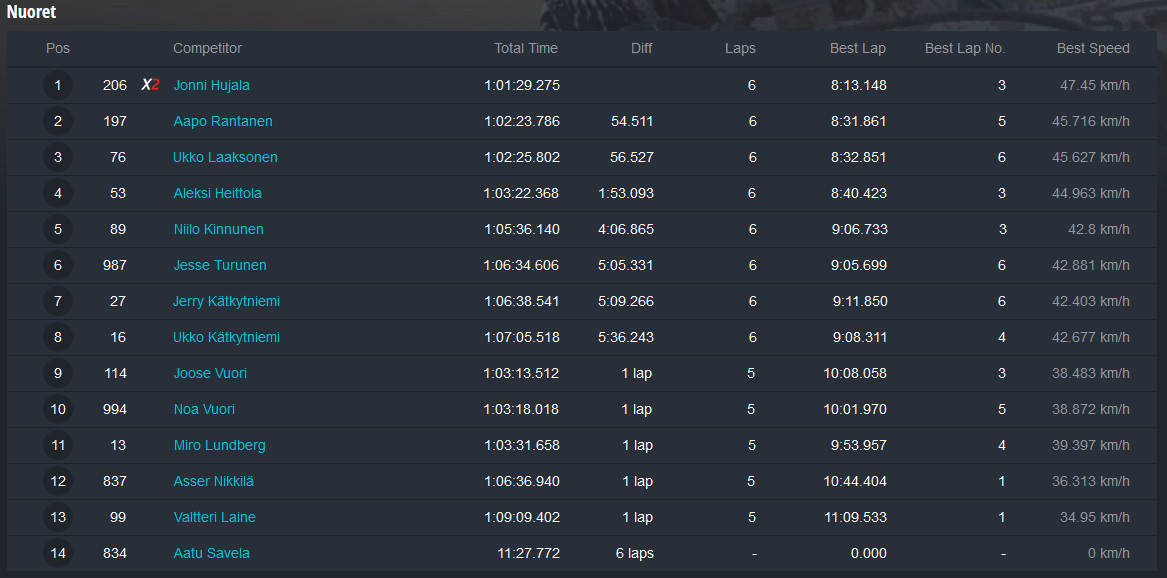Viewport: 1167px width, 578px height.
Task: Select Asser Nikkilä from the table
Action: 214,481
